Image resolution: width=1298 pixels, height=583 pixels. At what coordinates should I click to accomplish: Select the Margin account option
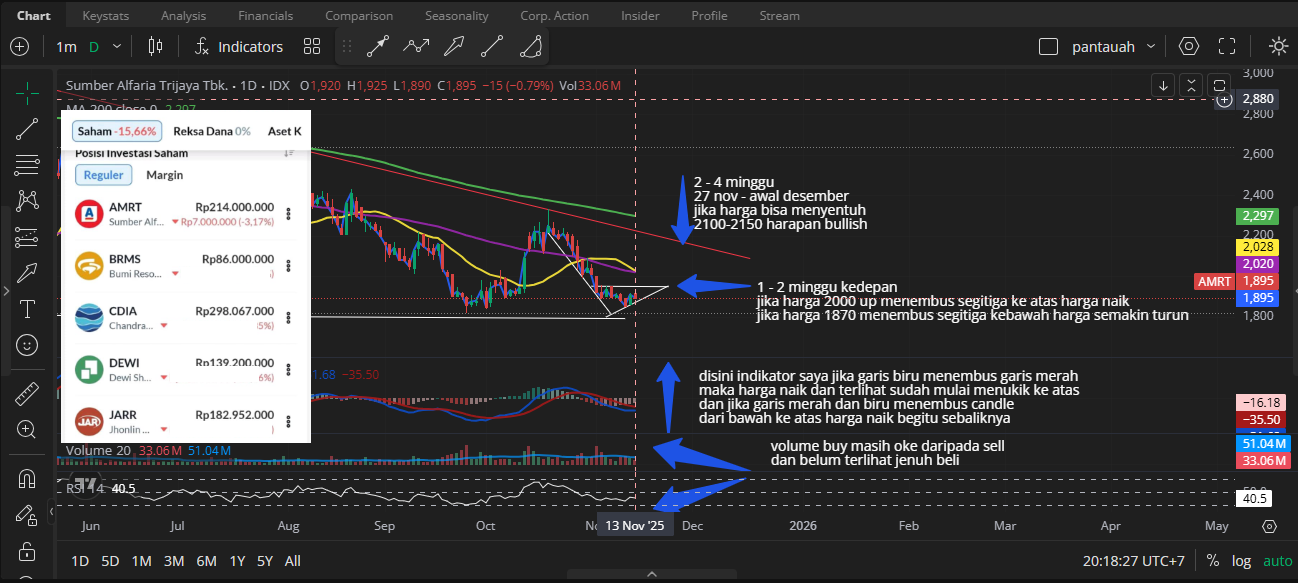click(165, 175)
